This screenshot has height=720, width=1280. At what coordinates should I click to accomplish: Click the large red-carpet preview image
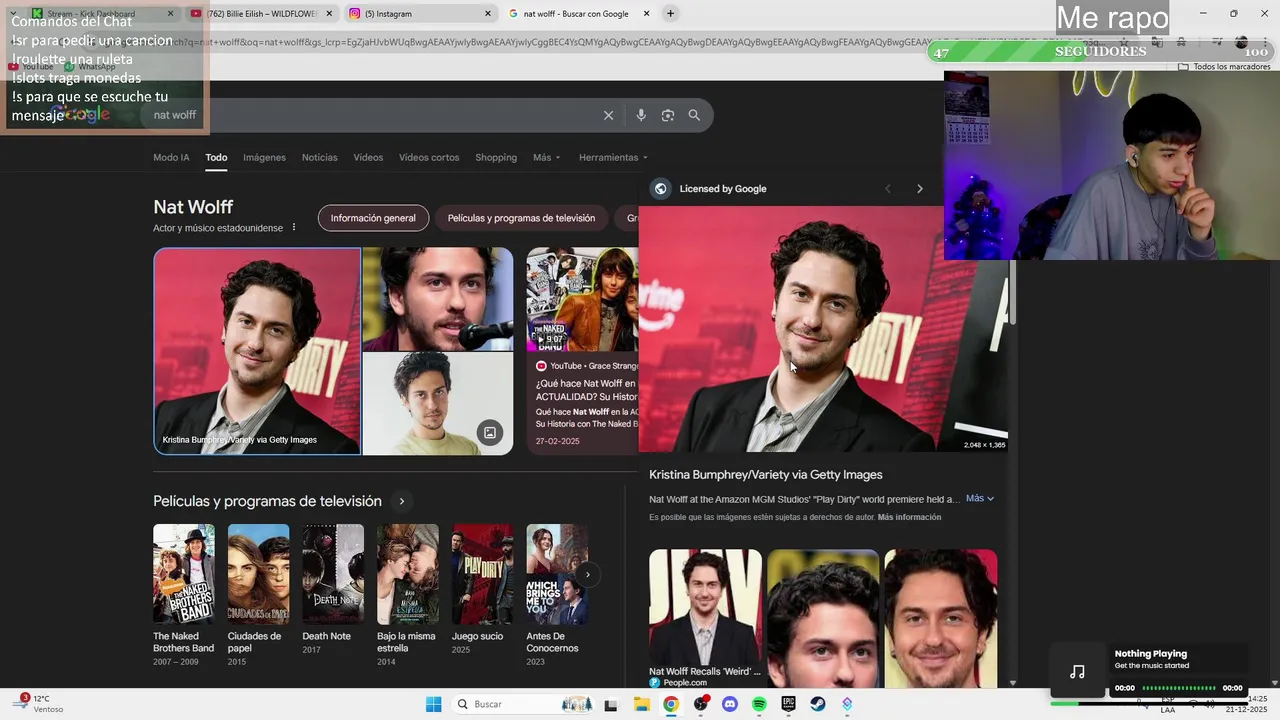coord(823,329)
